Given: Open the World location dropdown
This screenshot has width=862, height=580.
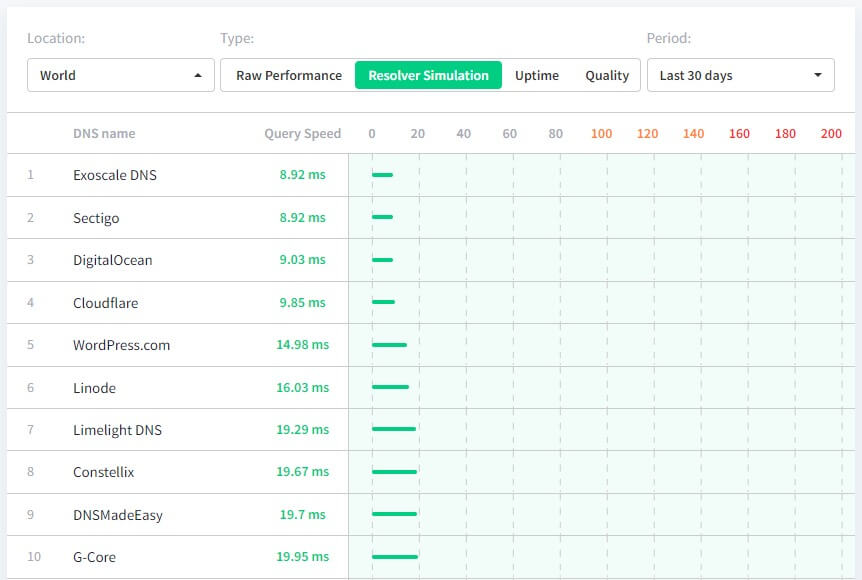Looking at the screenshot, I should [120, 75].
